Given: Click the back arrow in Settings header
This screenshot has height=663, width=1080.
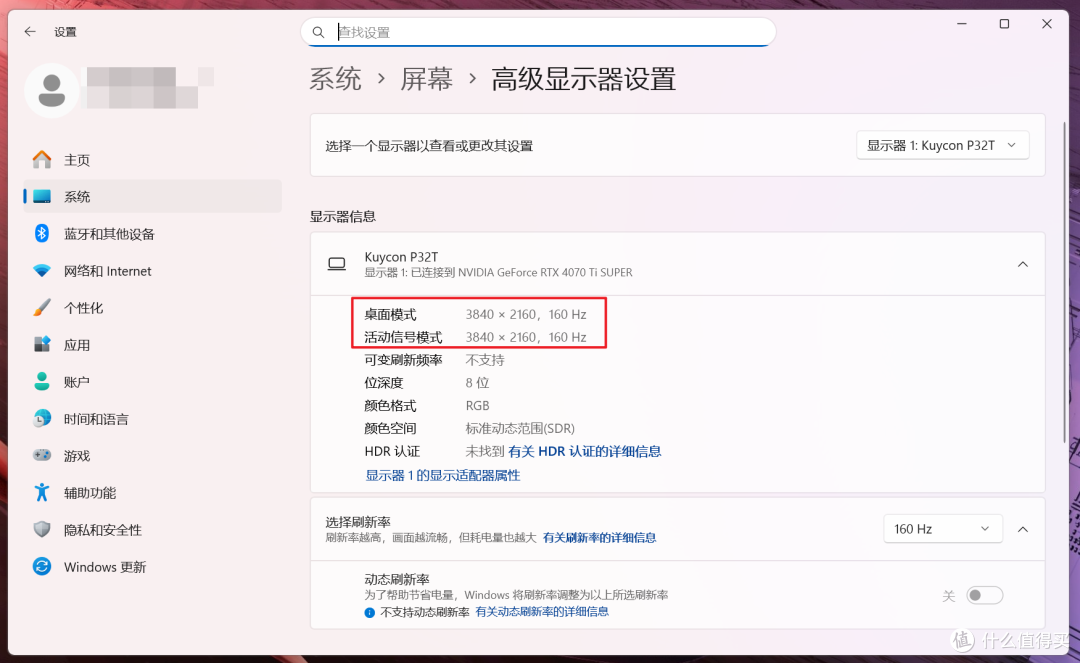Looking at the screenshot, I should click(30, 32).
